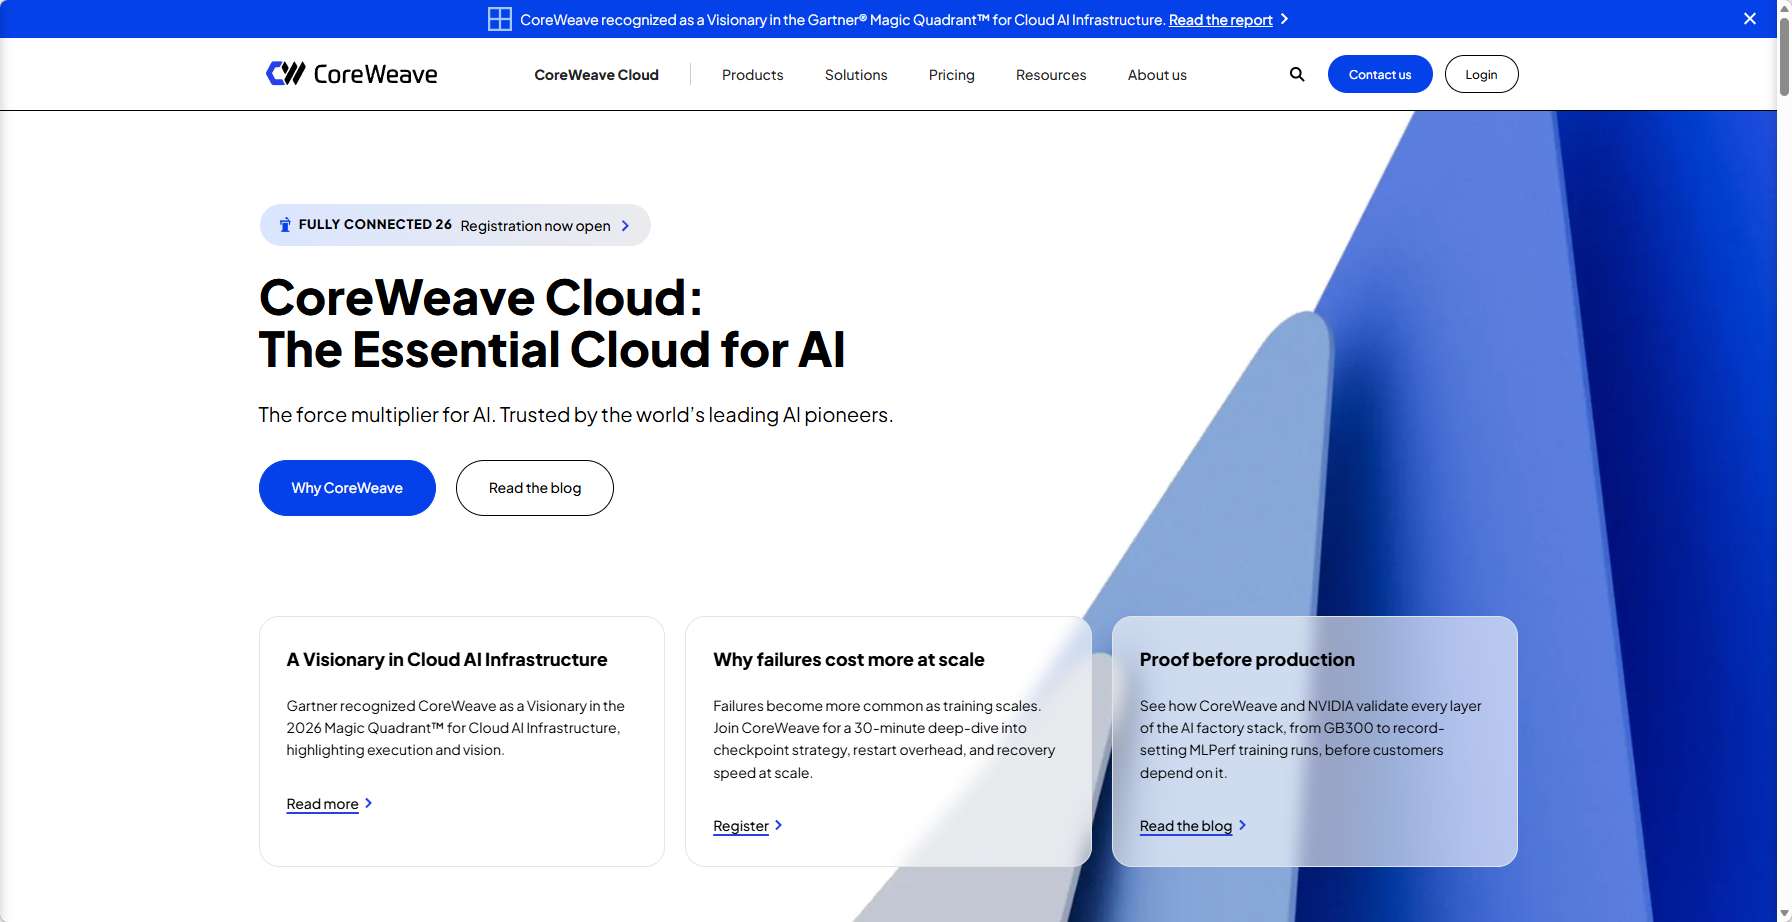This screenshot has height=922, width=1792.
Task: Follow the Register link
Action: pyautogui.click(x=741, y=826)
